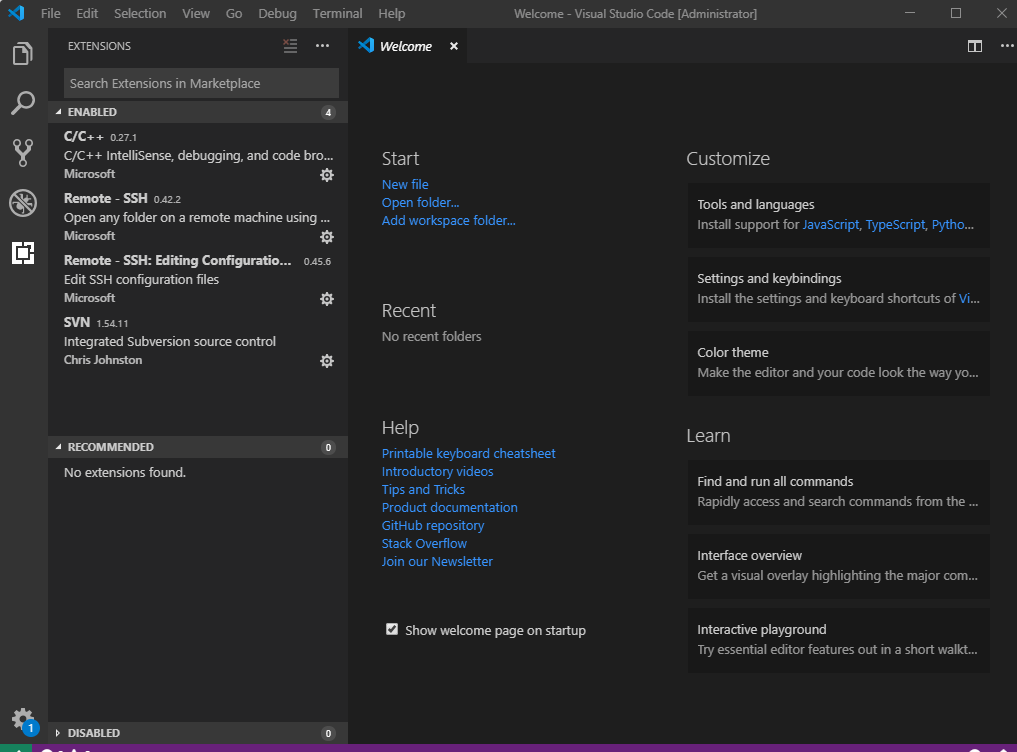This screenshot has width=1017, height=752.
Task: Click the JavaScript link under Tools and languages
Action: coord(830,224)
